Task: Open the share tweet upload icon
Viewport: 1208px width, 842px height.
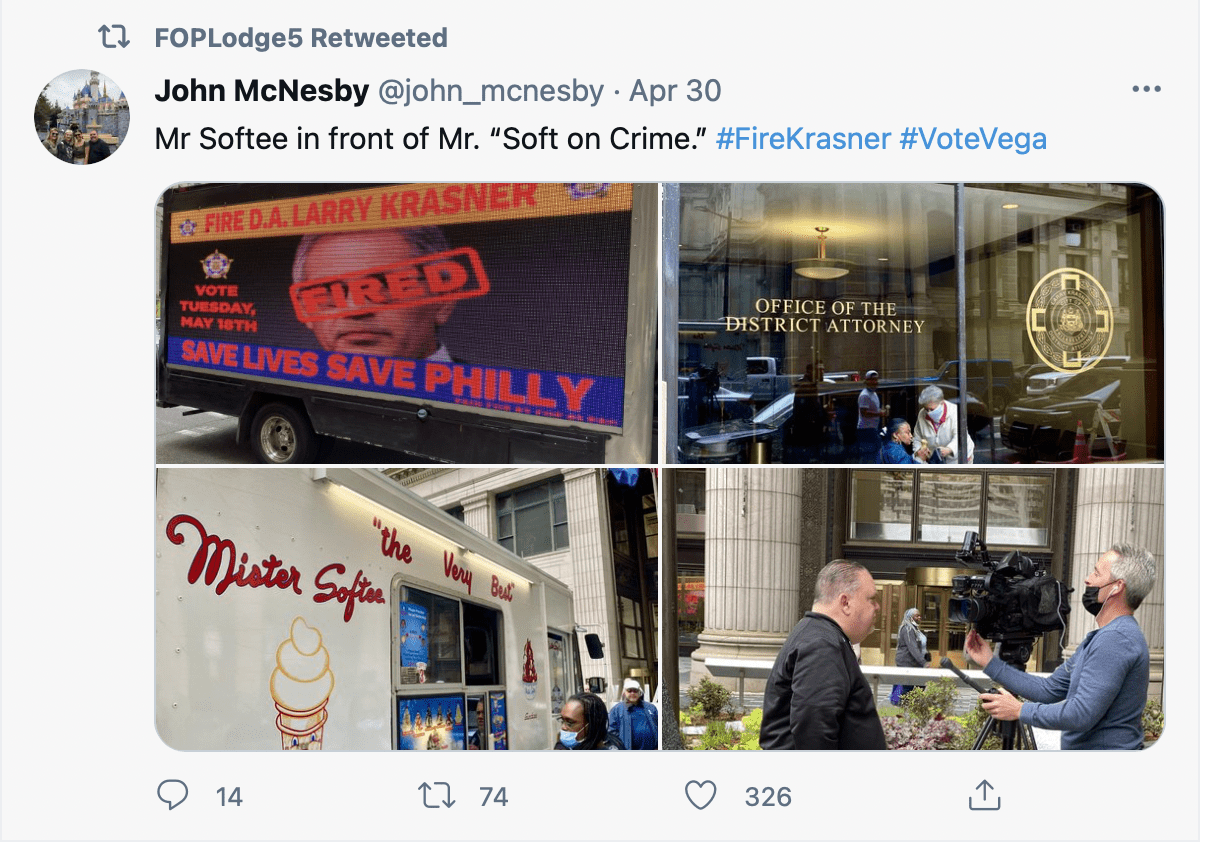Action: [x=984, y=795]
